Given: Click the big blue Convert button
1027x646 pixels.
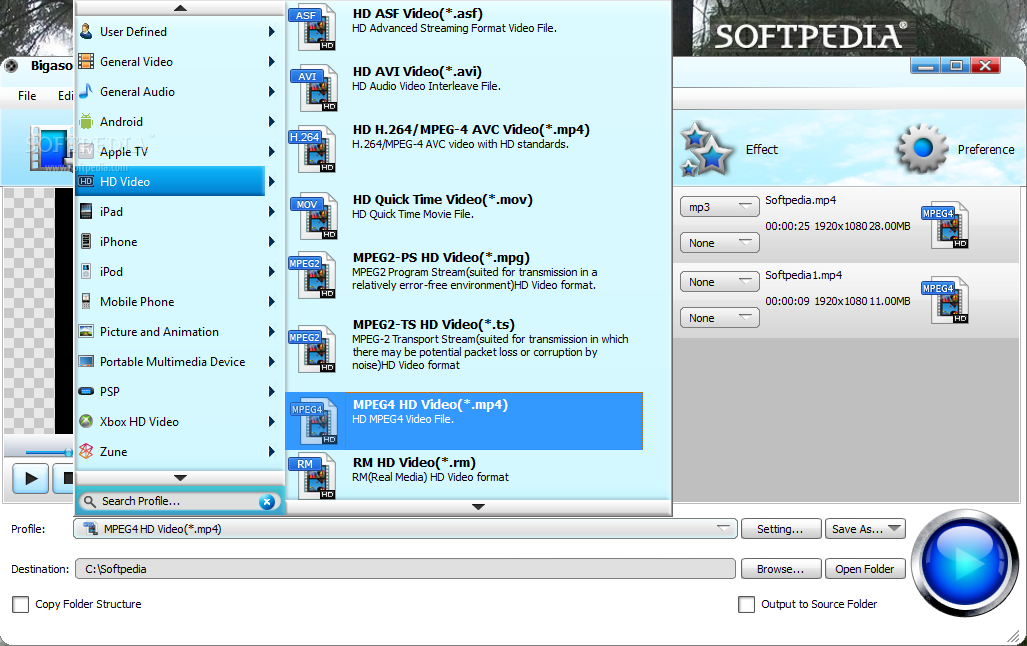Looking at the screenshot, I should tap(965, 563).
